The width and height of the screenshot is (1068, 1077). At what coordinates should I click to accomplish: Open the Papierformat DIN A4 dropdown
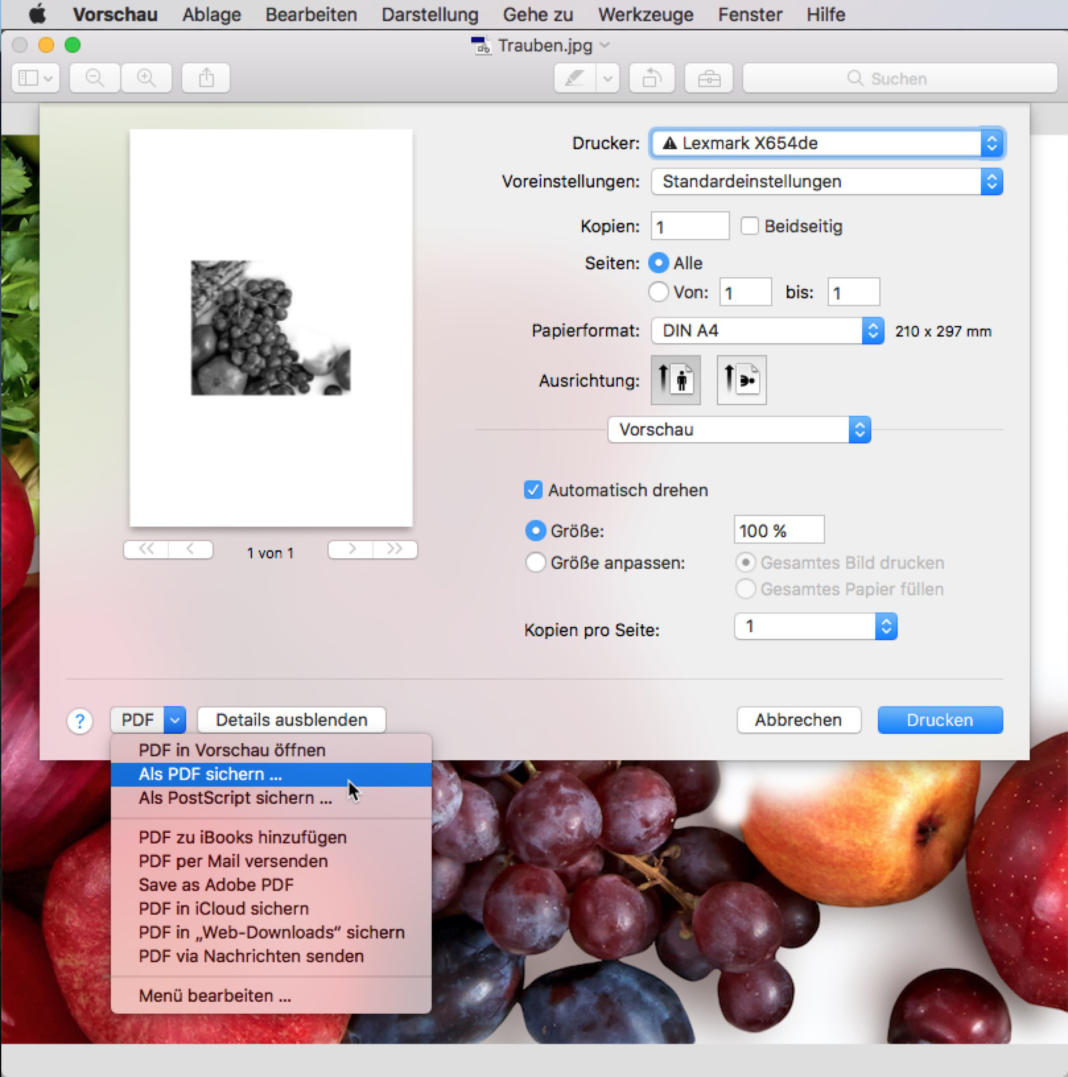tap(766, 331)
